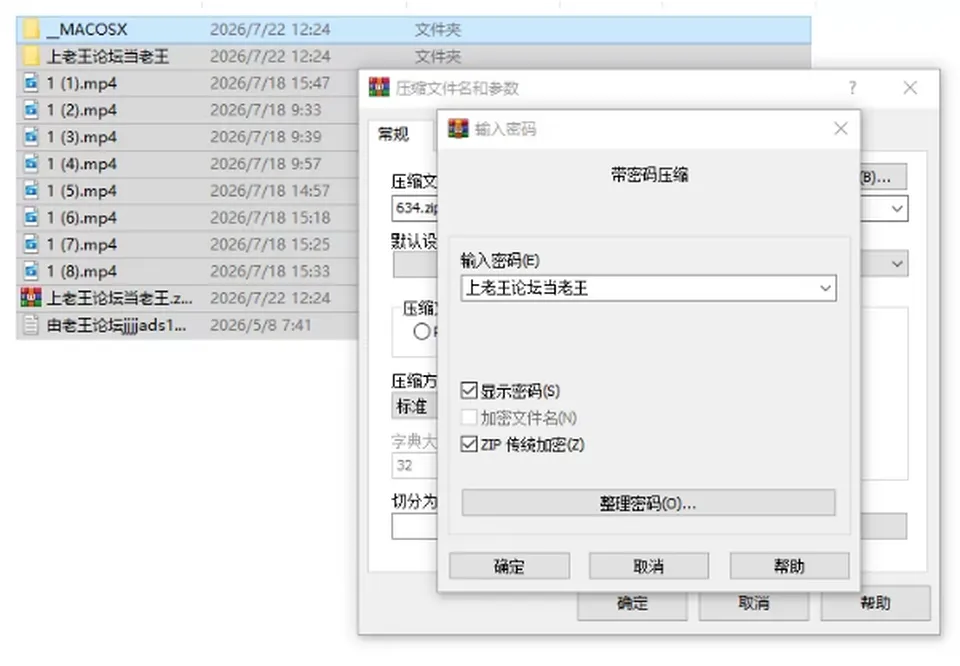Click 帮助 in the 输入密码 dialog

(789, 566)
